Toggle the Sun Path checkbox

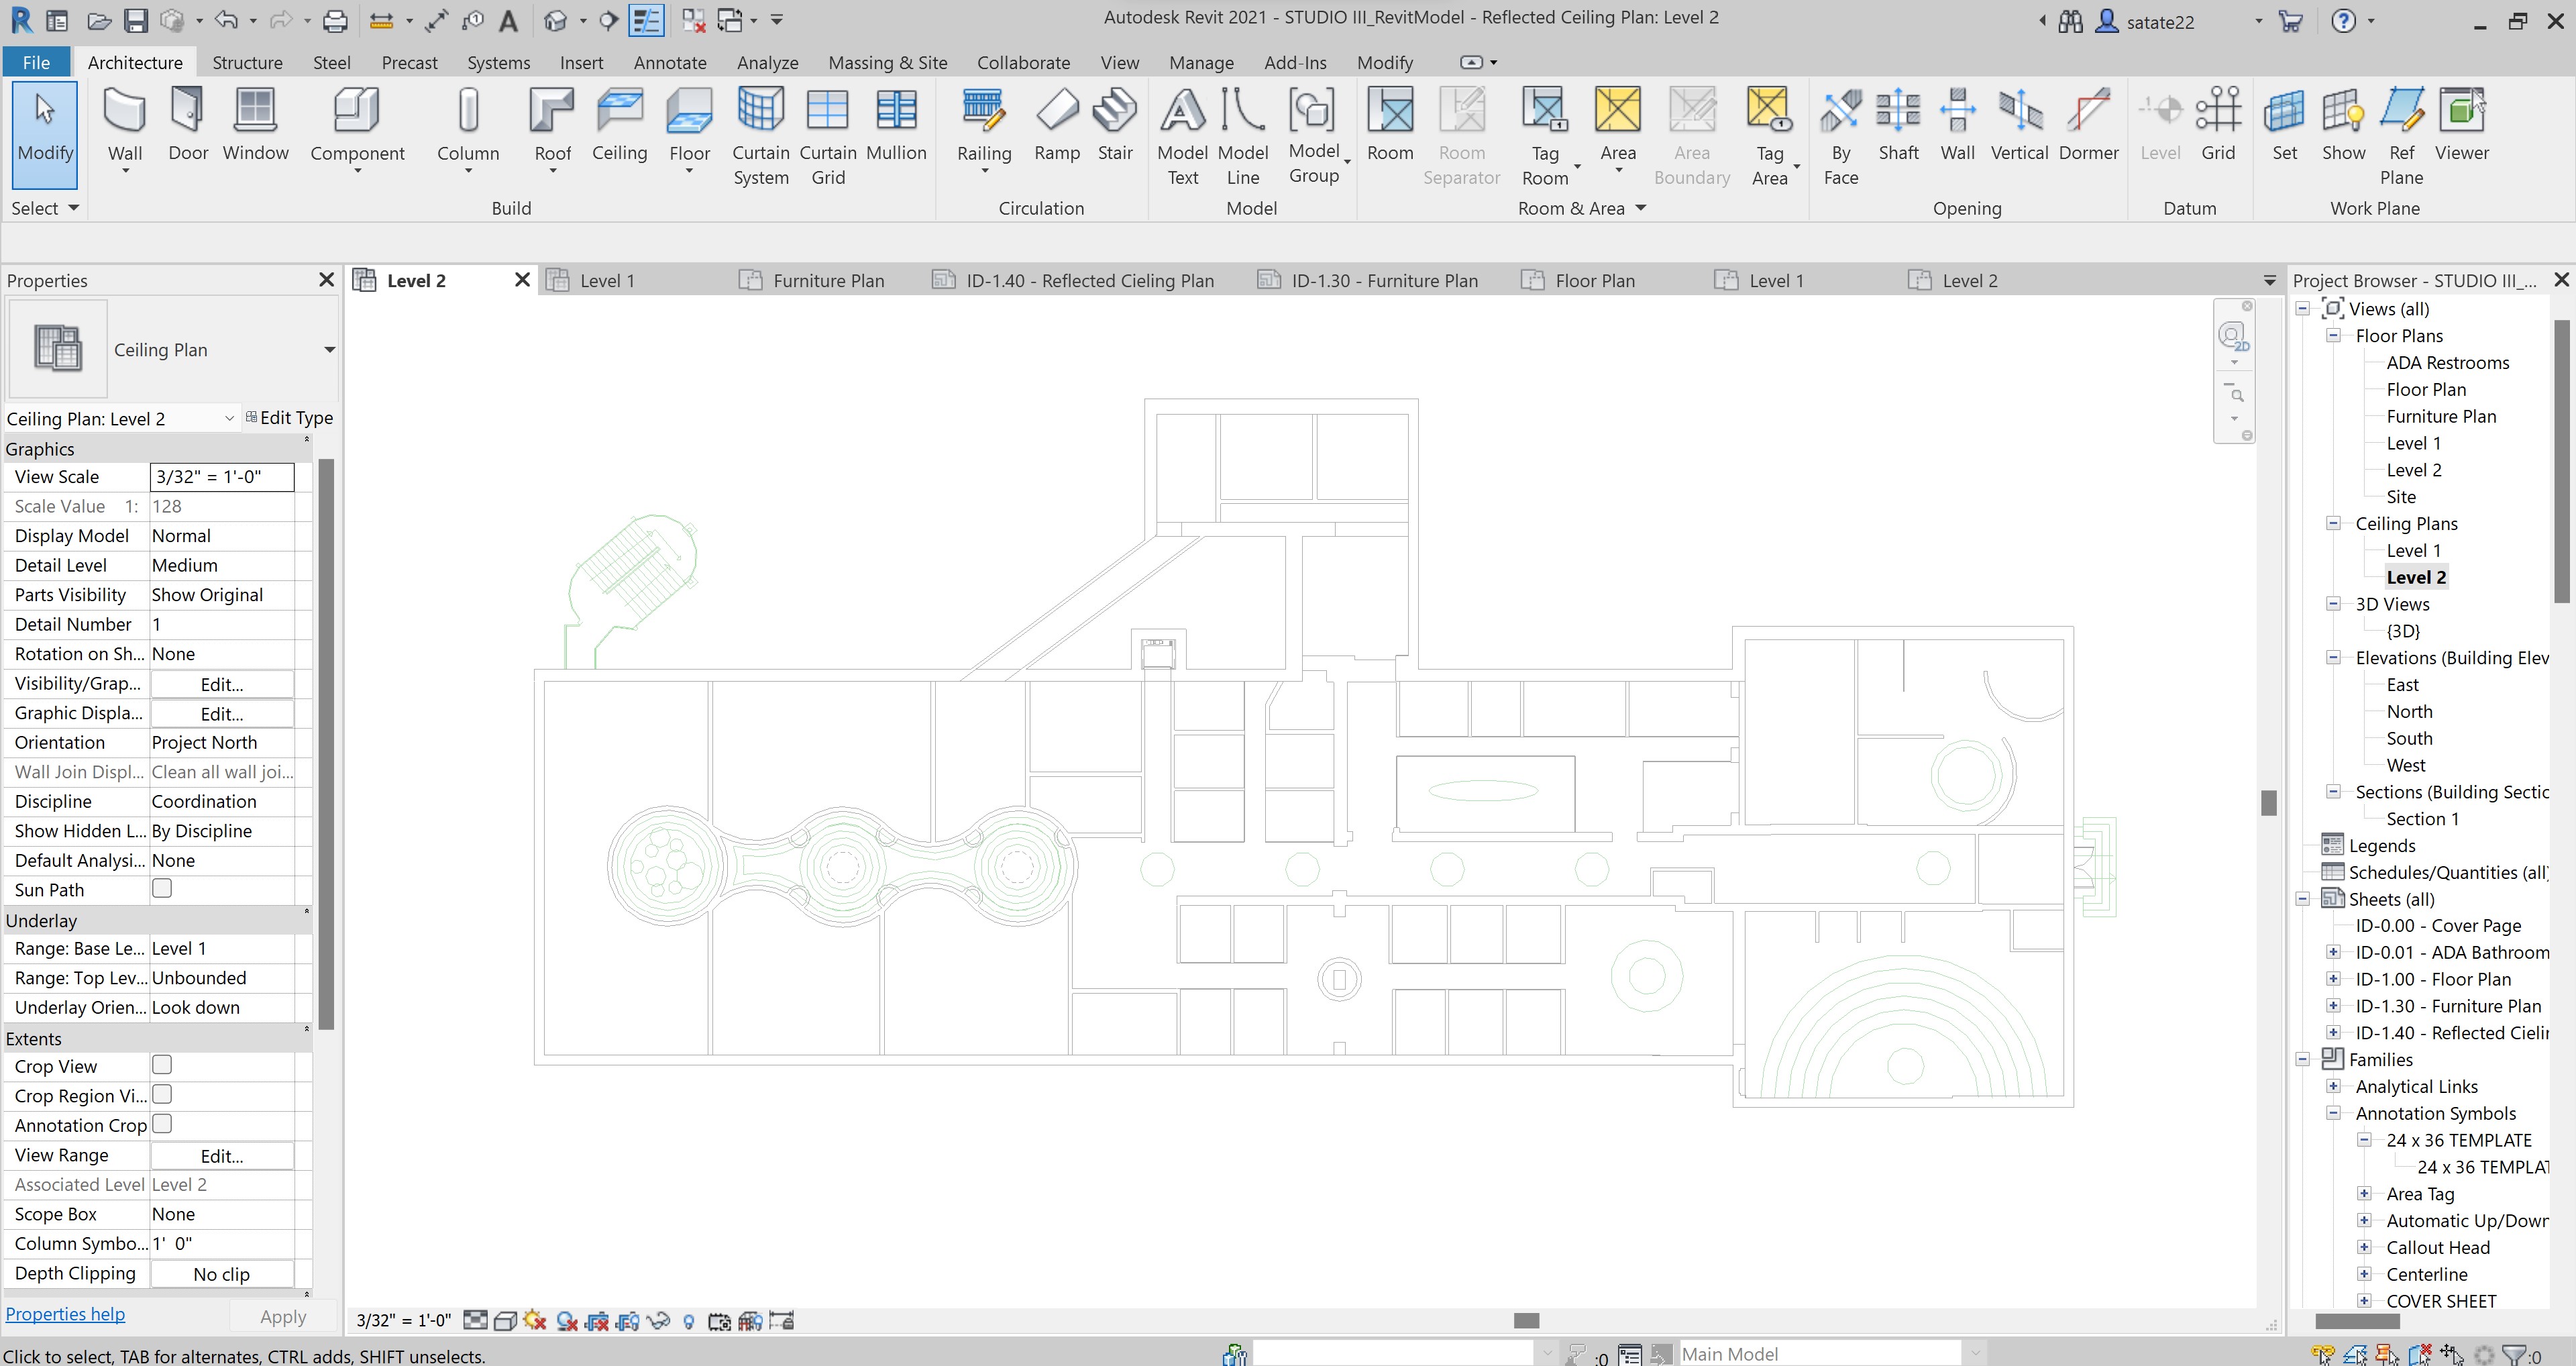pyautogui.click(x=162, y=888)
